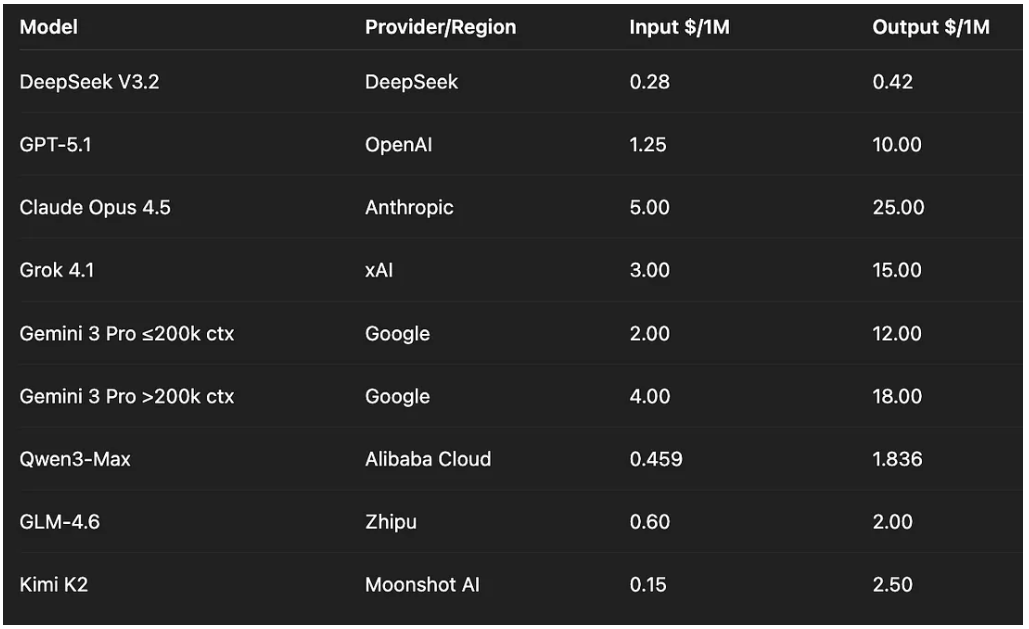Image resolution: width=1029 pixels, height=629 pixels.
Task: Select the 25.00 output price cell
Action: pyautogui.click(x=898, y=208)
